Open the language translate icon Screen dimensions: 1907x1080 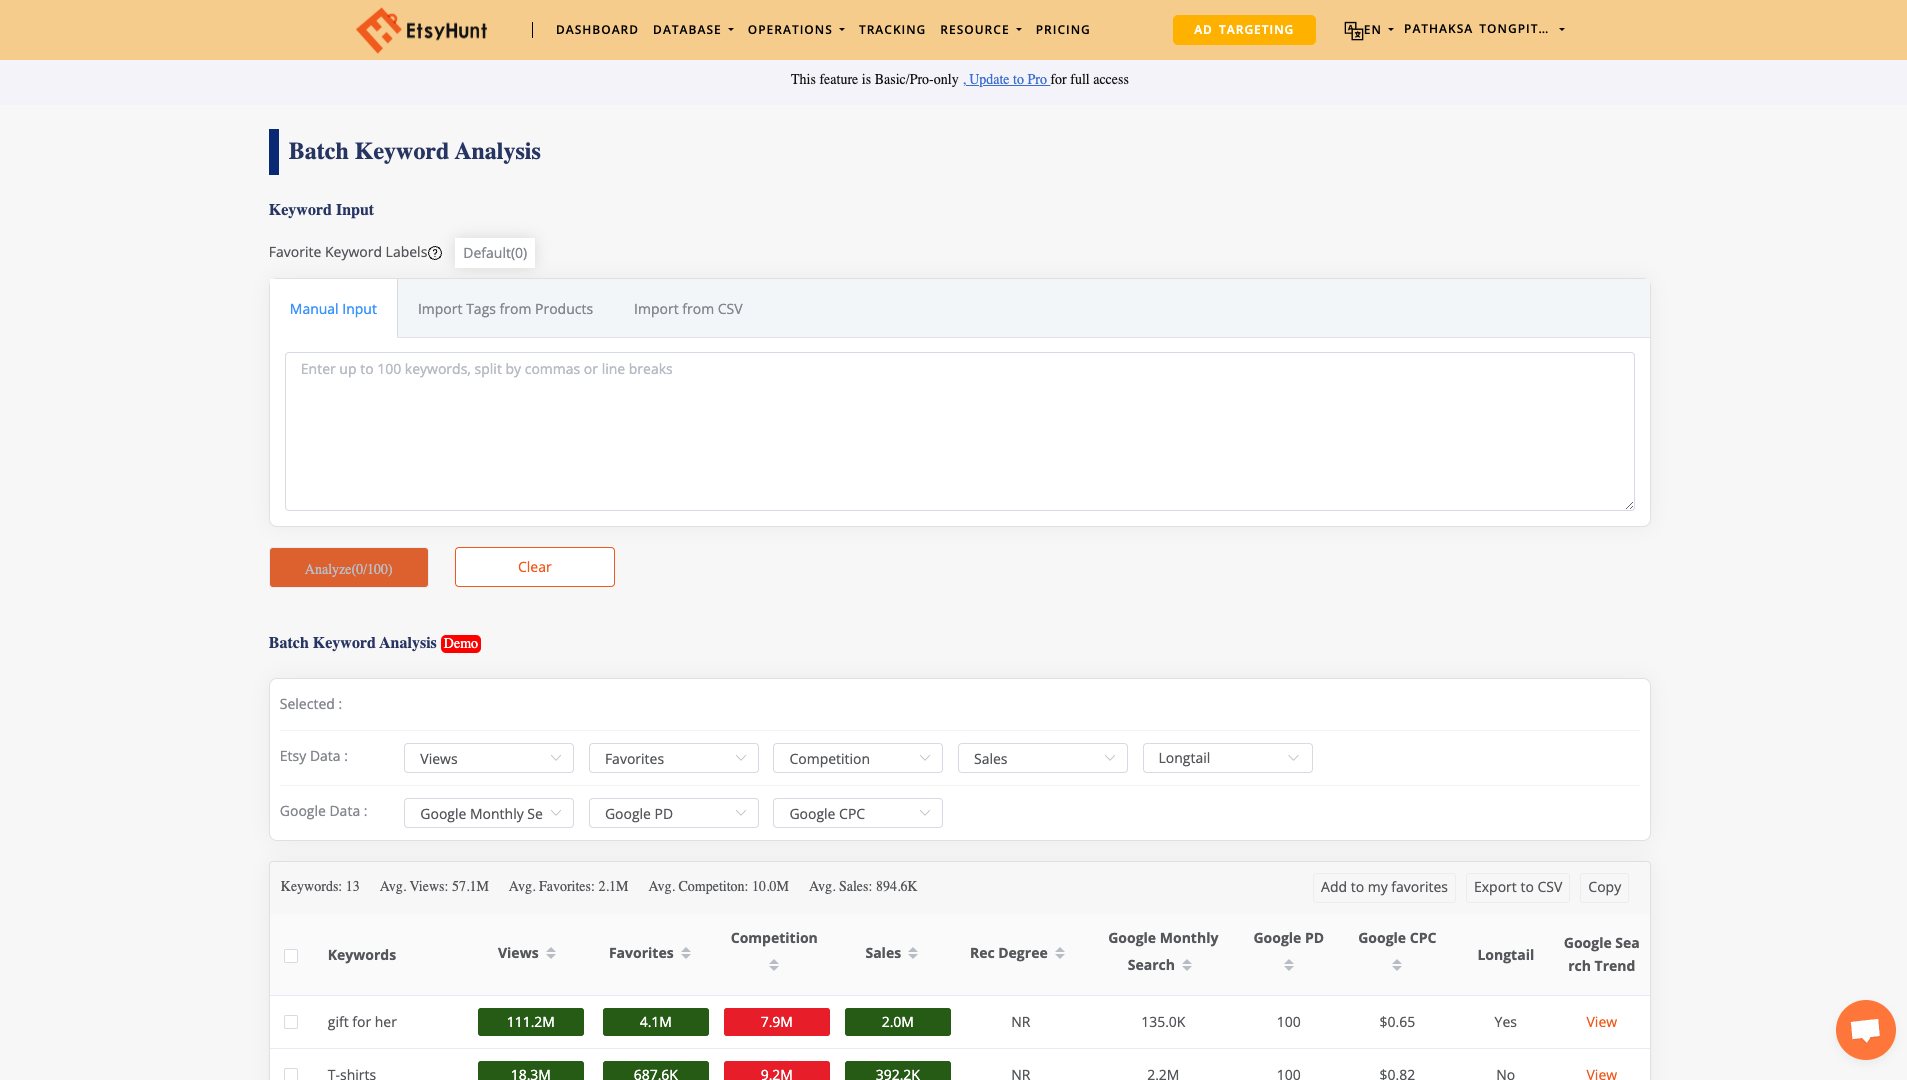coord(1354,30)
